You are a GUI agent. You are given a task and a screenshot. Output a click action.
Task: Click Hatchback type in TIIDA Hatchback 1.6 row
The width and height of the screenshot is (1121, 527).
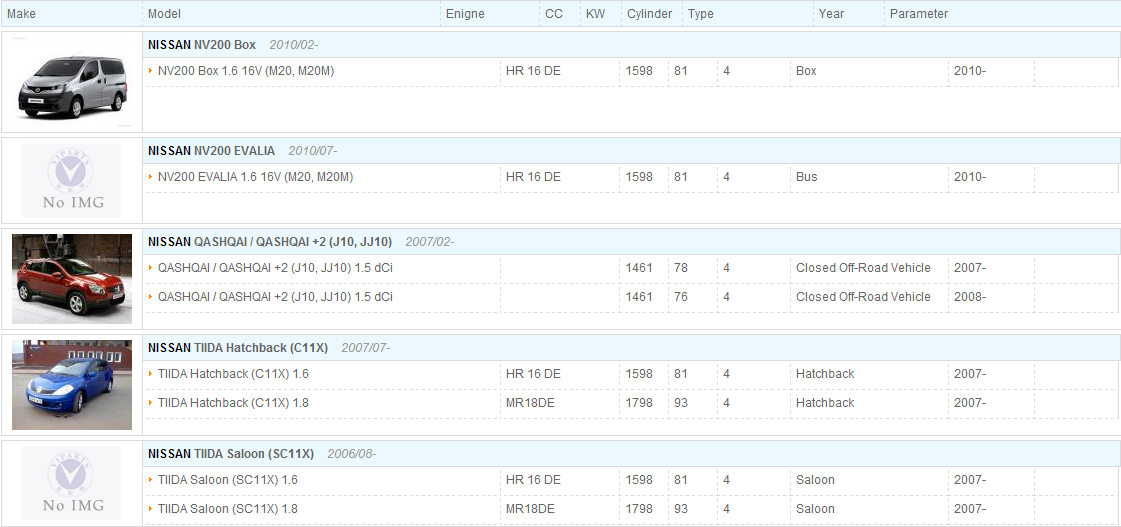coord(825,373)
